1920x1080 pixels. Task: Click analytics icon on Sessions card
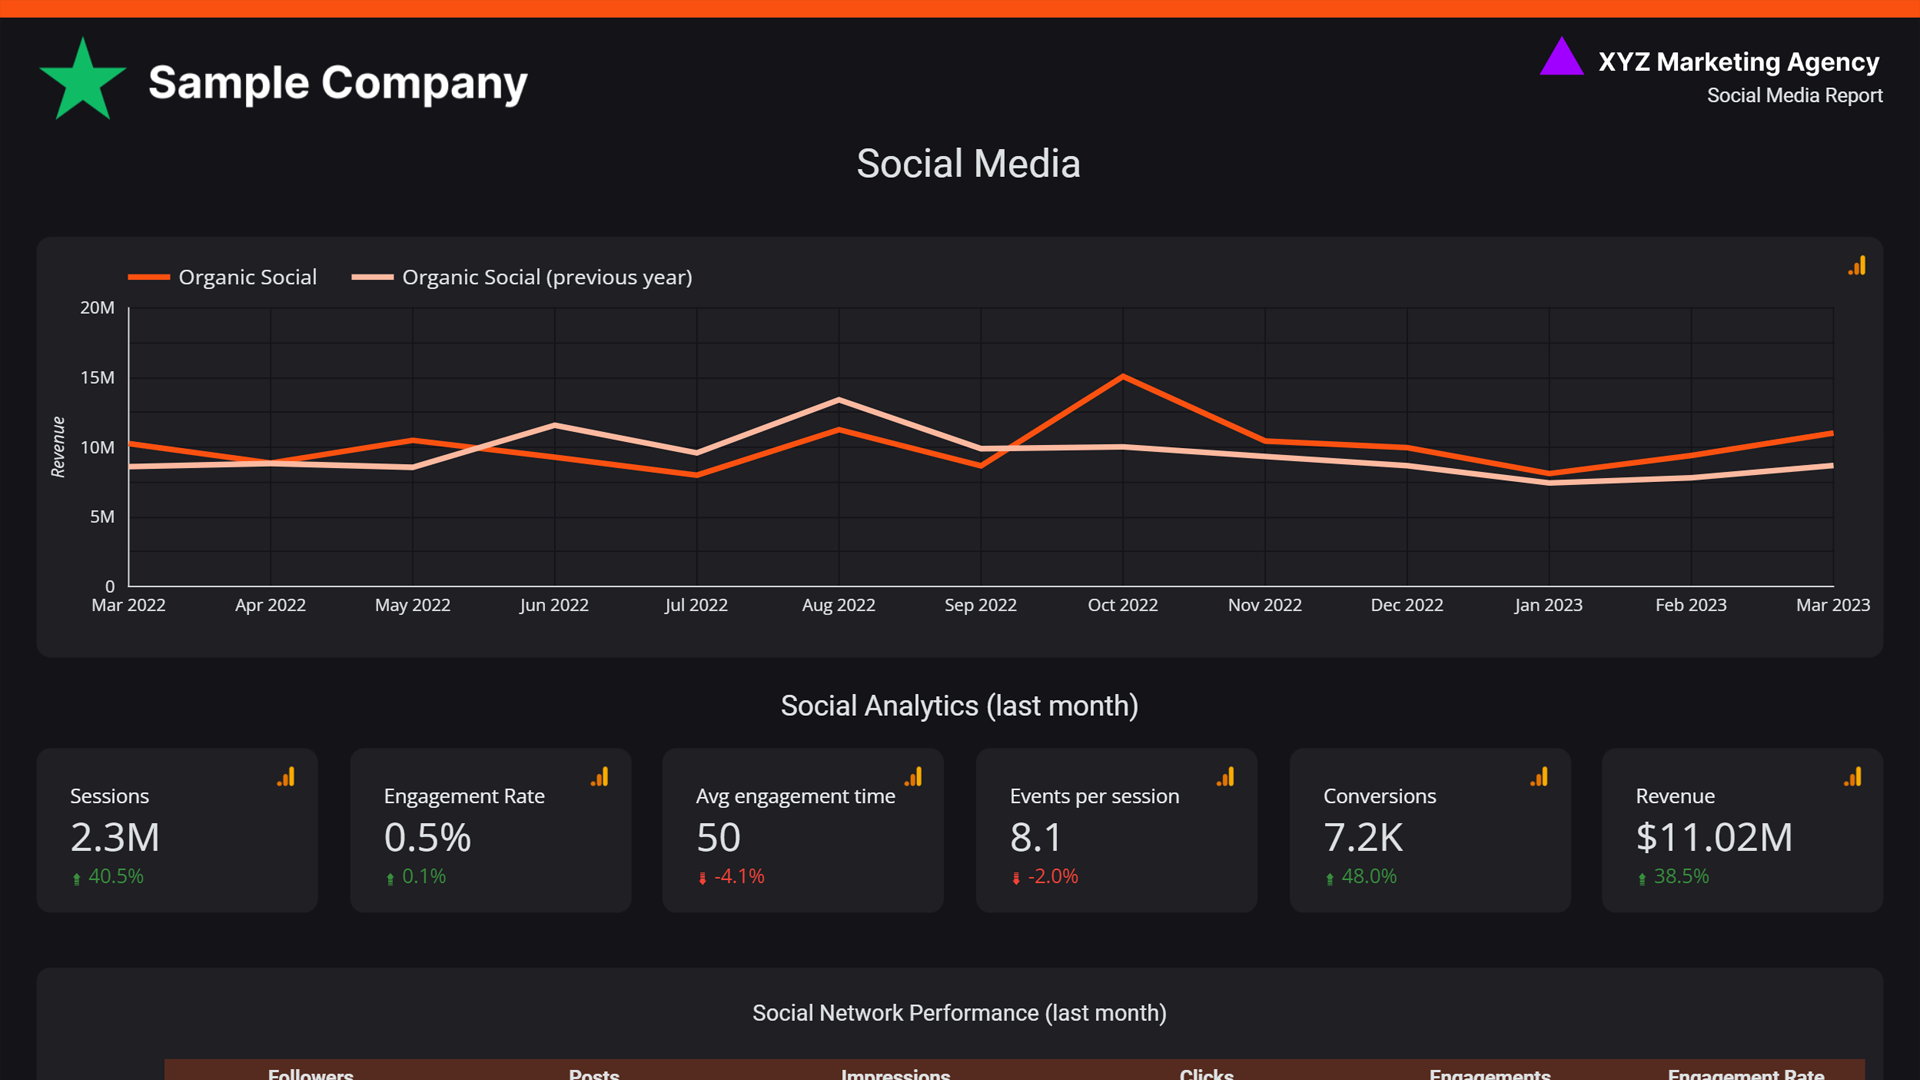coord(286,777)
